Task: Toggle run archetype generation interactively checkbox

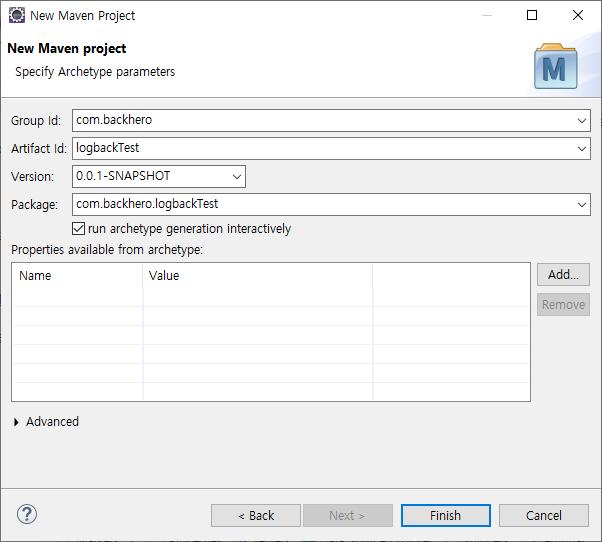Action: click(x=78, y=229)
